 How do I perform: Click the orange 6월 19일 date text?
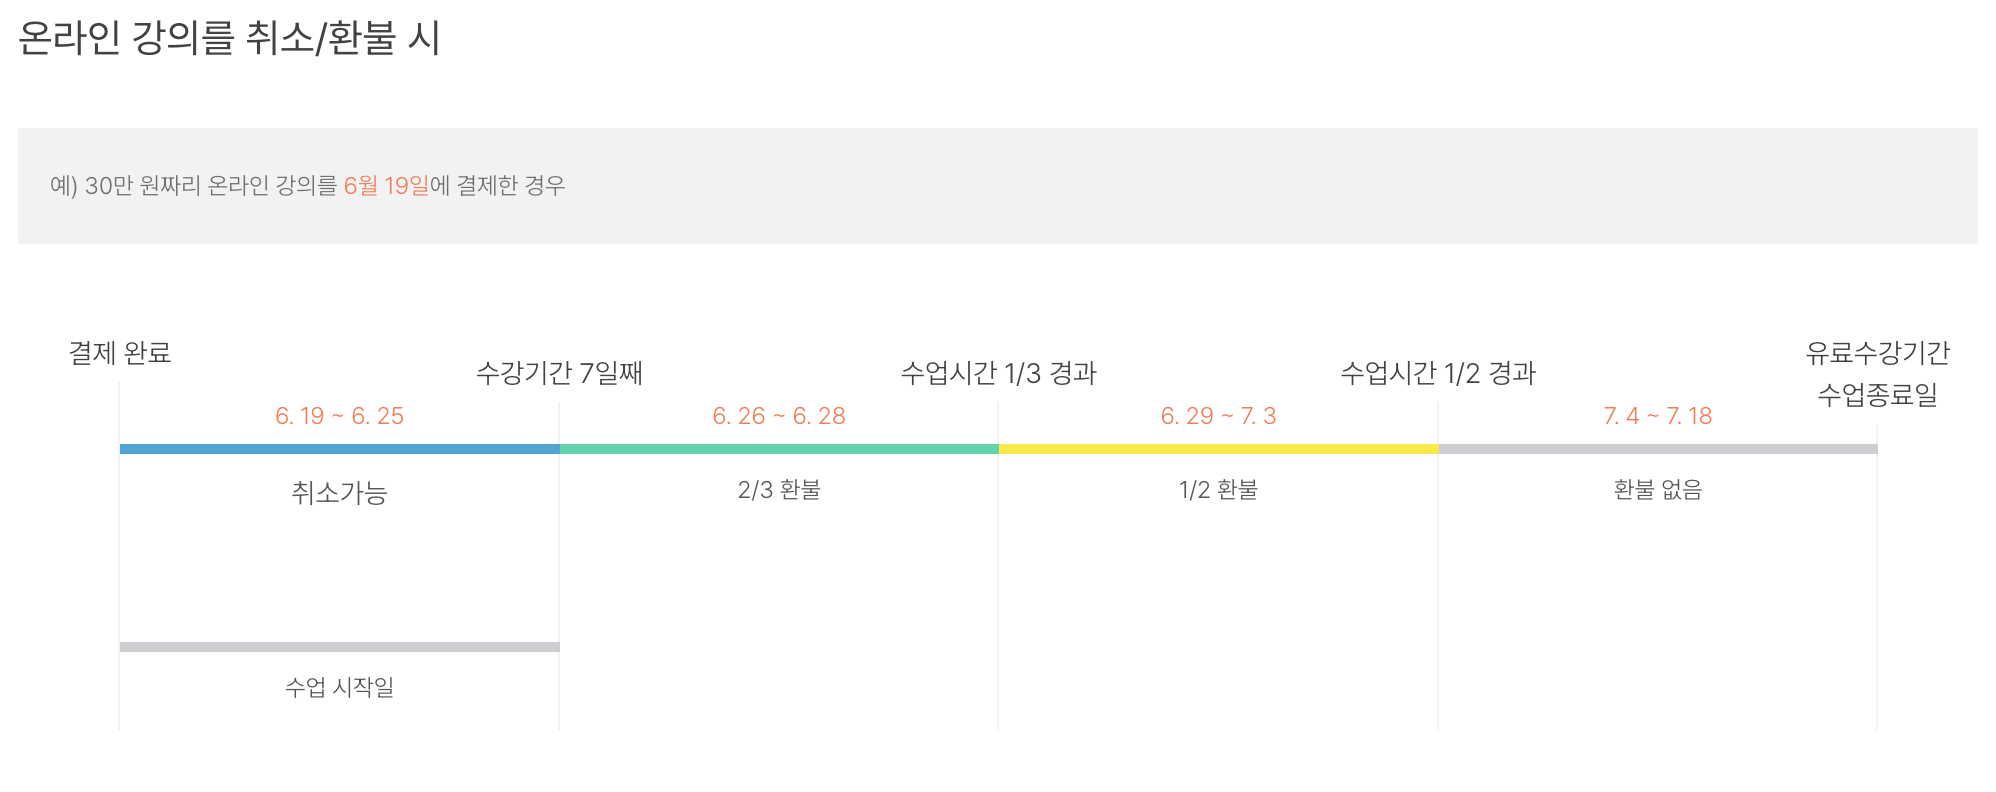(386, 185)
